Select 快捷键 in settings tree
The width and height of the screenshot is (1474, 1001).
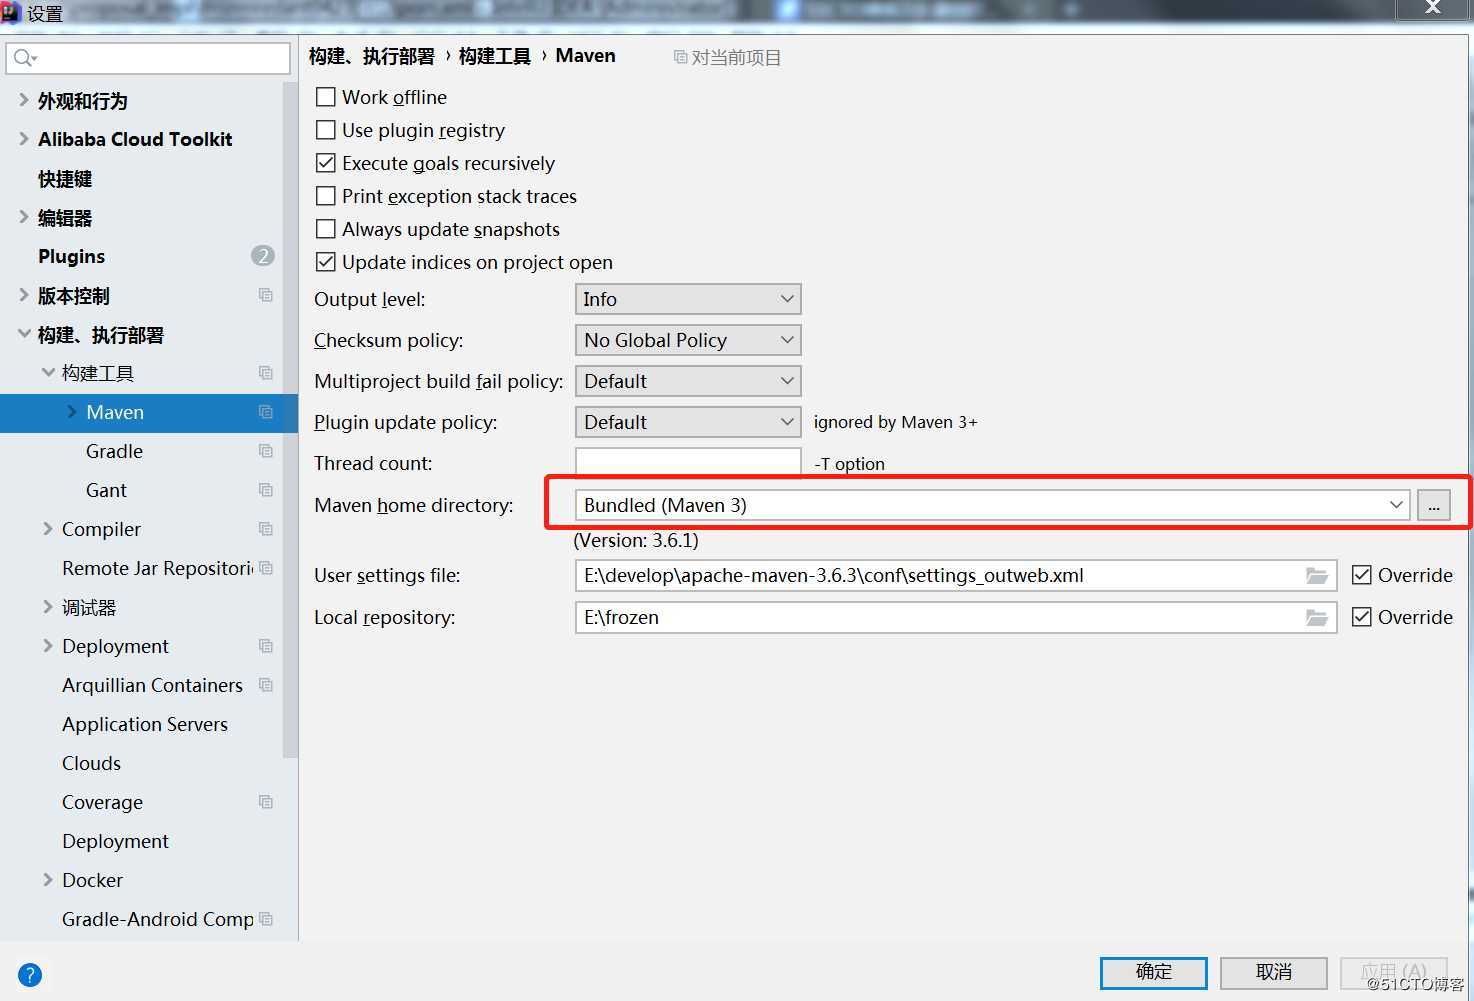[x=65, y=179]
